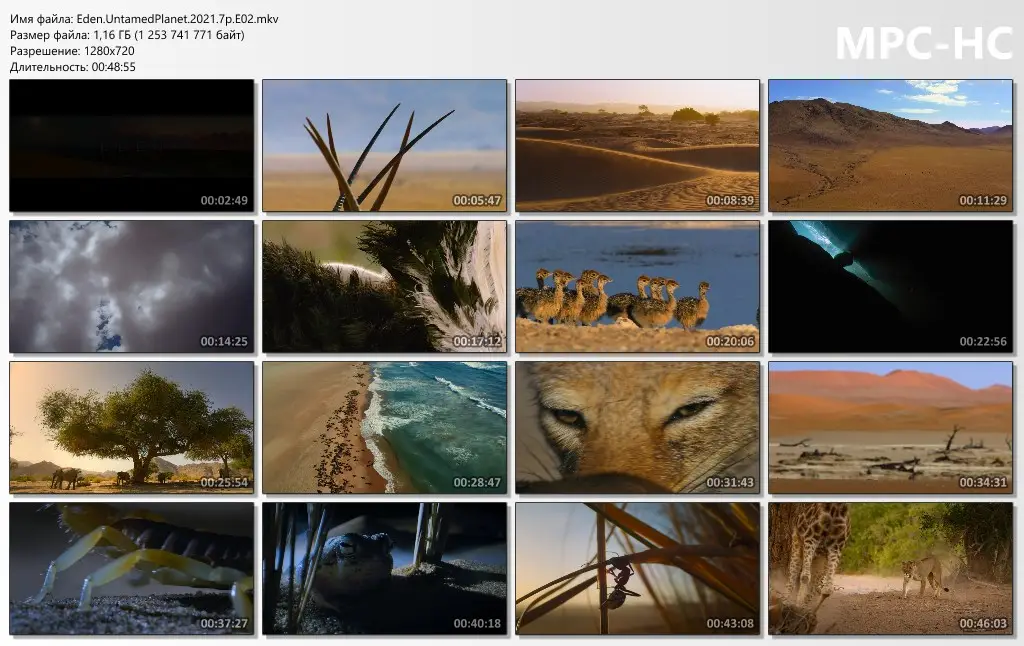
Task: Open the ostrich feathers thumbnail at 00:17:12
Action: click(x=385, y=287)
